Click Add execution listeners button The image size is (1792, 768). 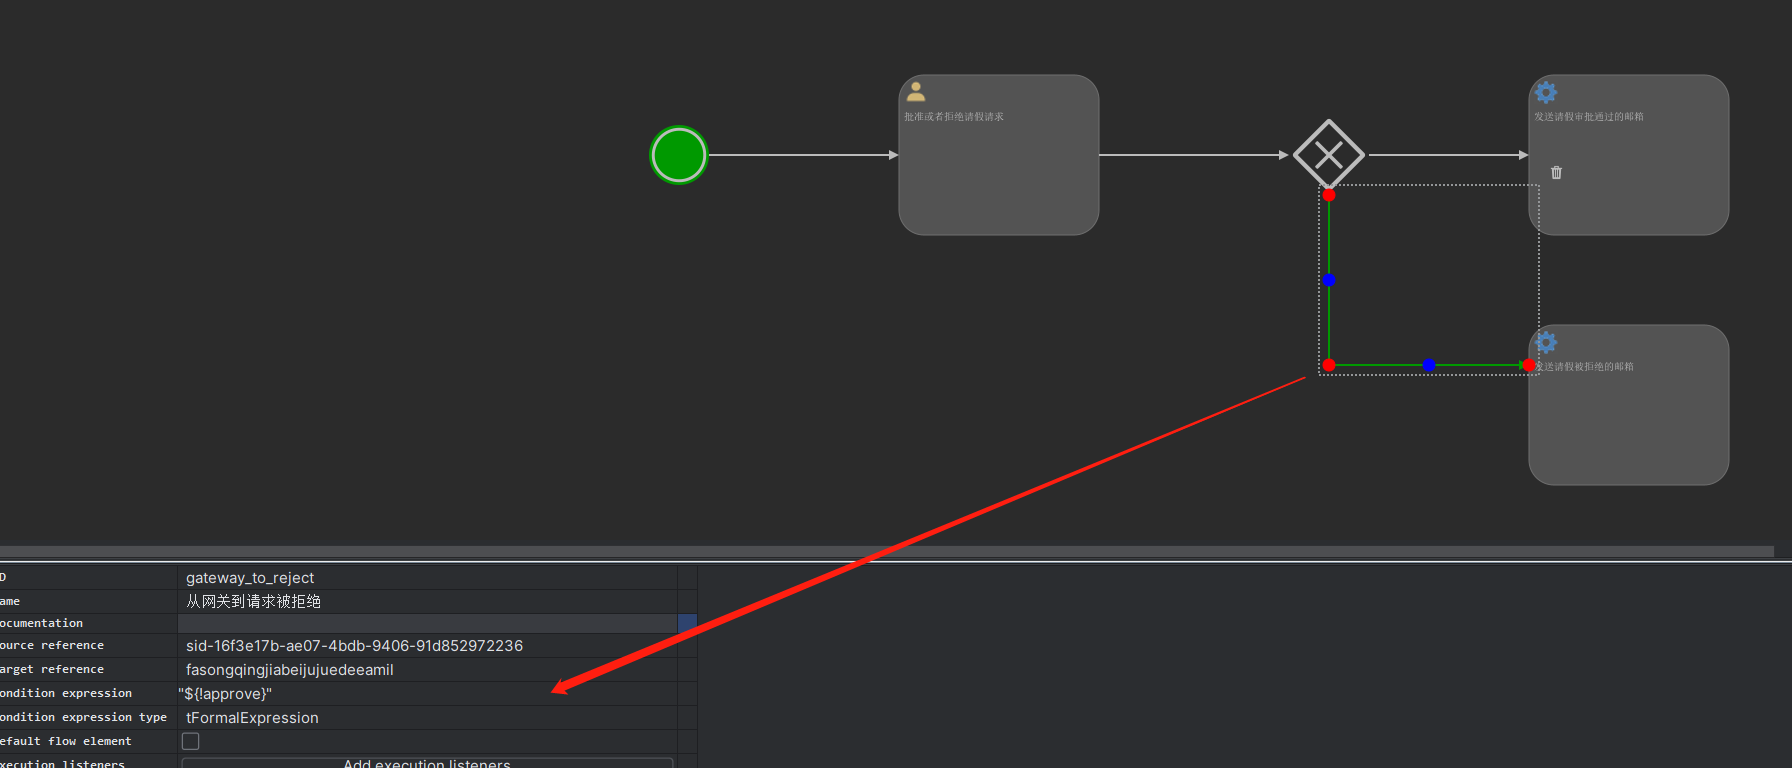(427, 763)
